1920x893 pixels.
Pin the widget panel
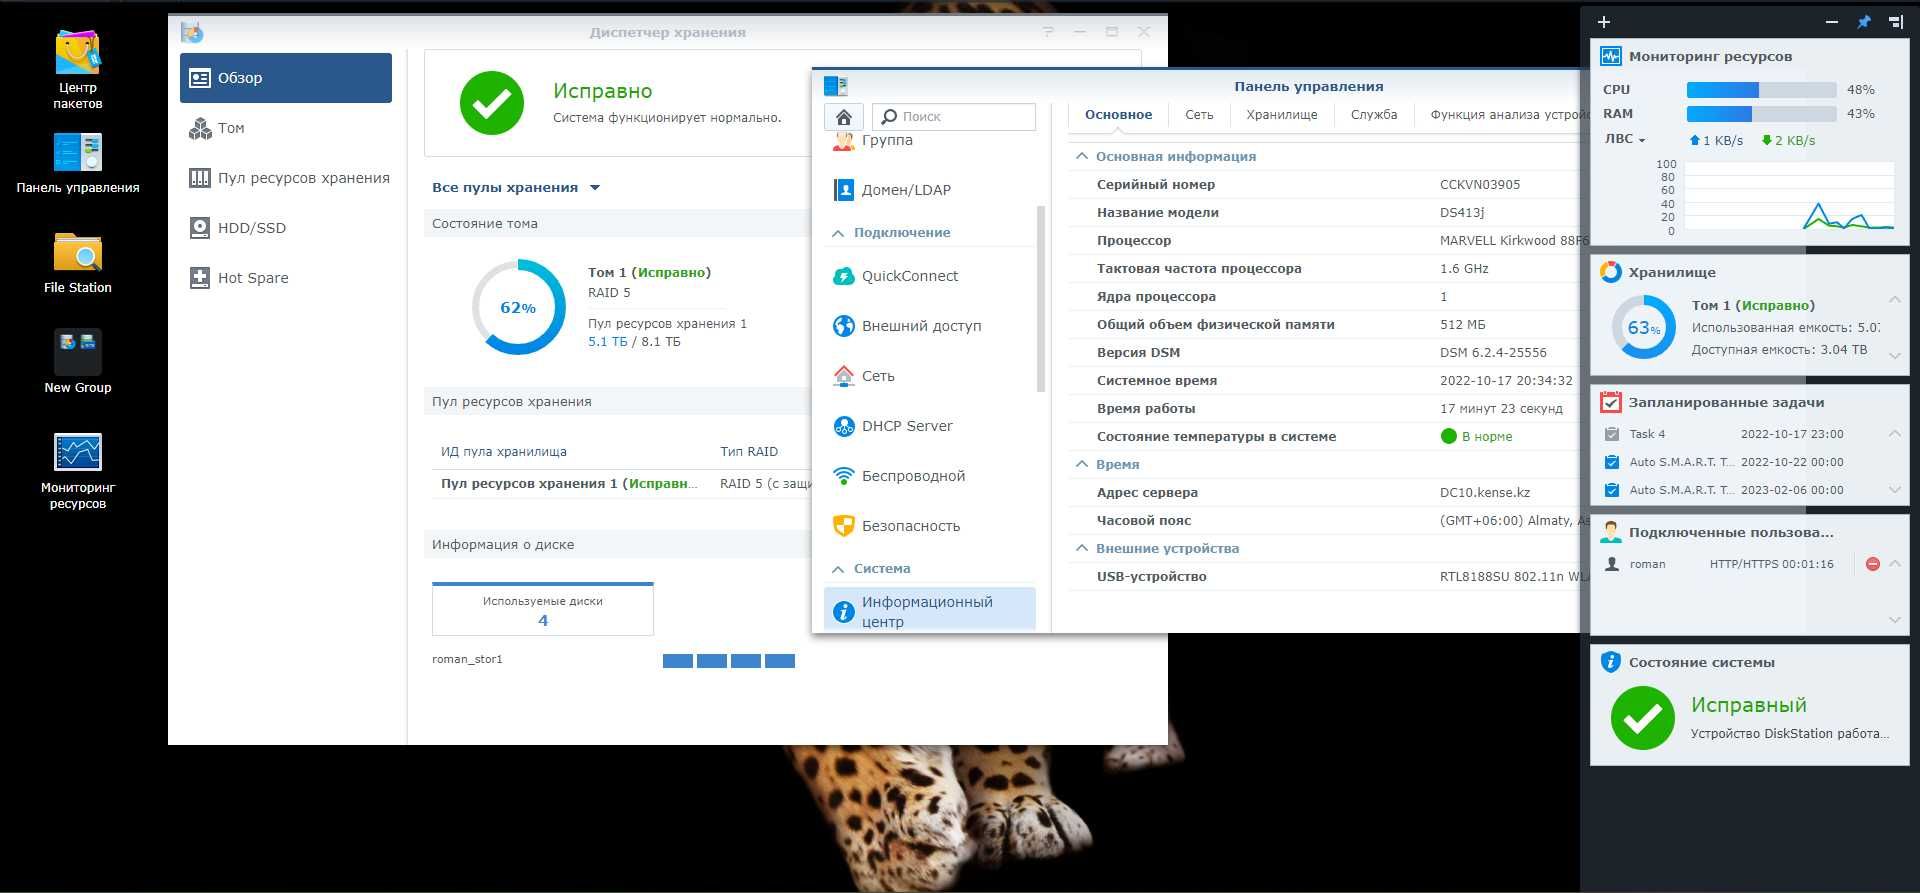1864,22
